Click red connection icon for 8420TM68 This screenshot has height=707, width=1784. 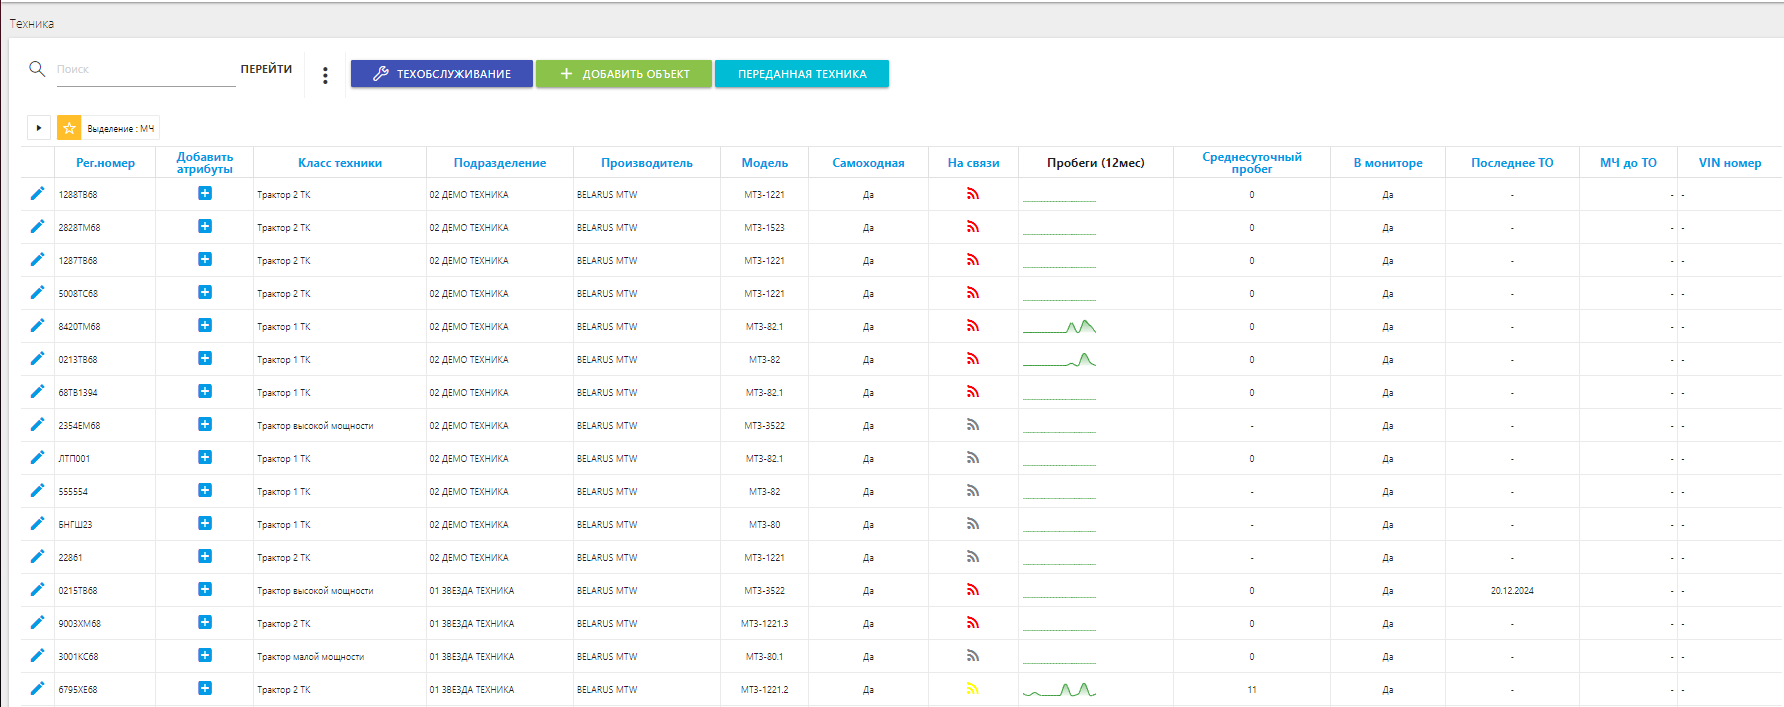pyautogui.click(x=972, y=326)
